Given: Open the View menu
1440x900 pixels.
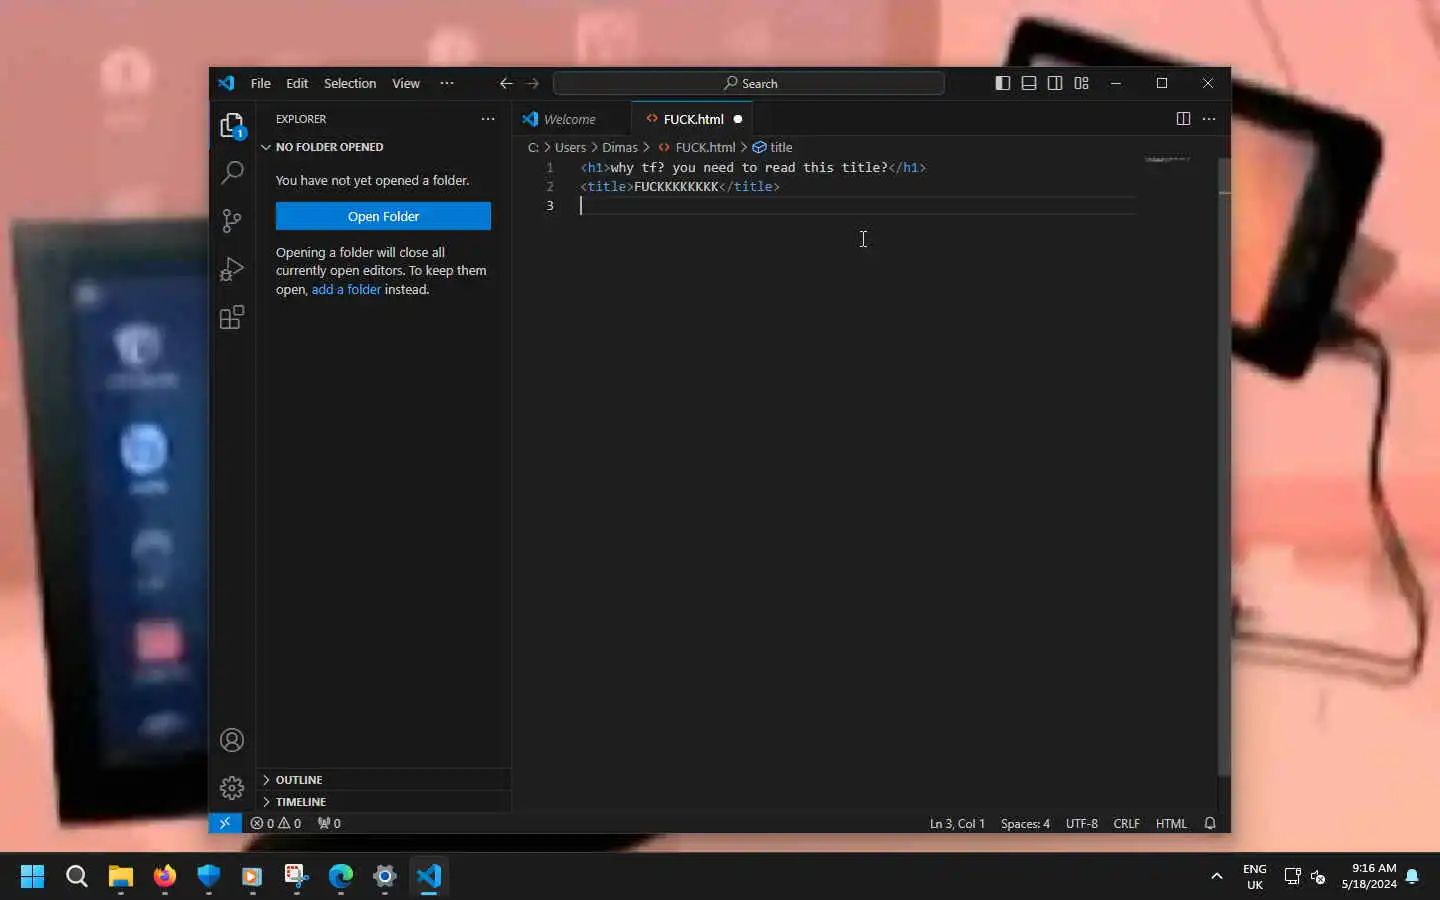Looking at the screenshot, I should point(406,83).
